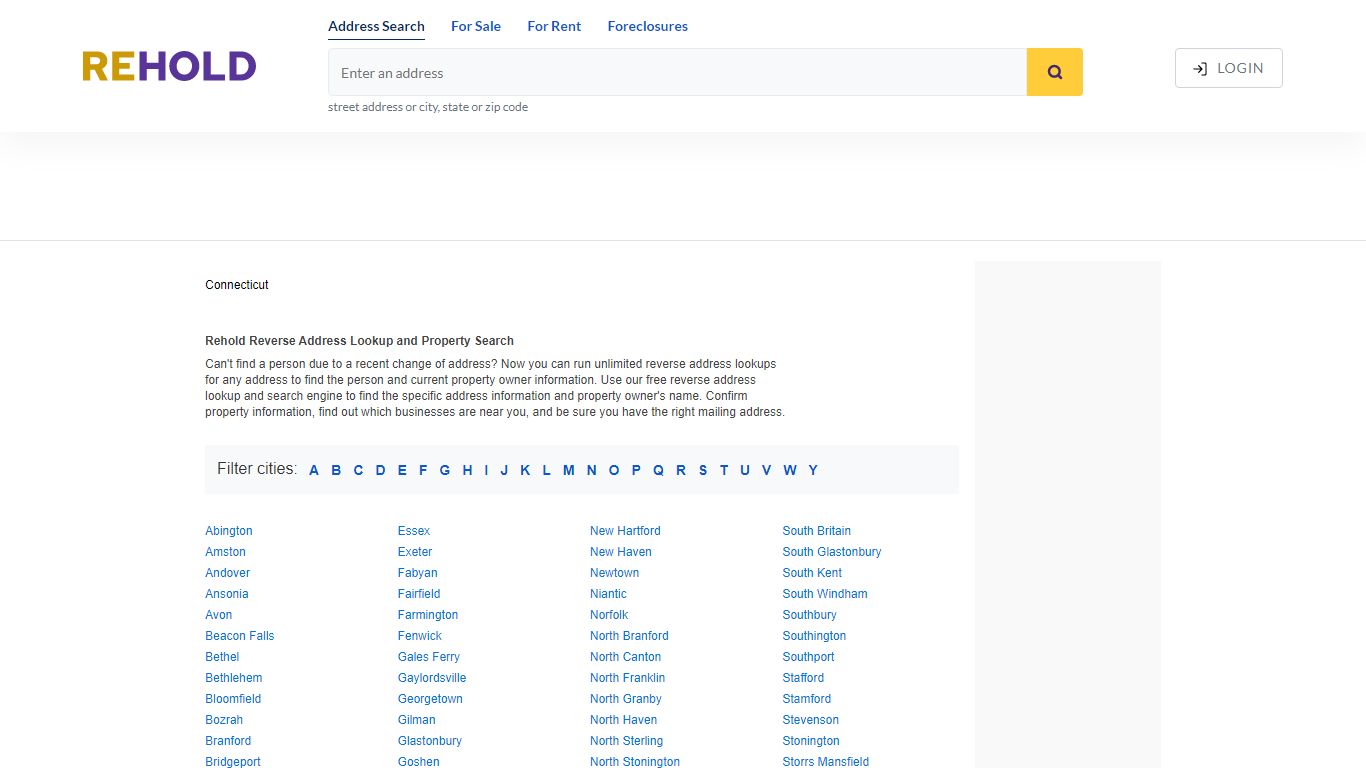This screenshot has height=768, width=1366.
Task: Filter cities by letter K
Action: pos(525,470)
